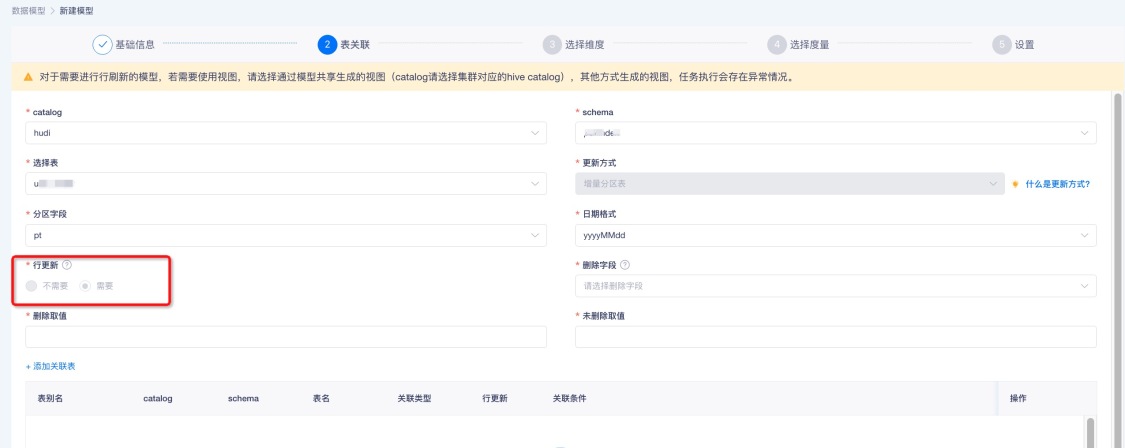Click 行更新 column header in table

point(495,398)
